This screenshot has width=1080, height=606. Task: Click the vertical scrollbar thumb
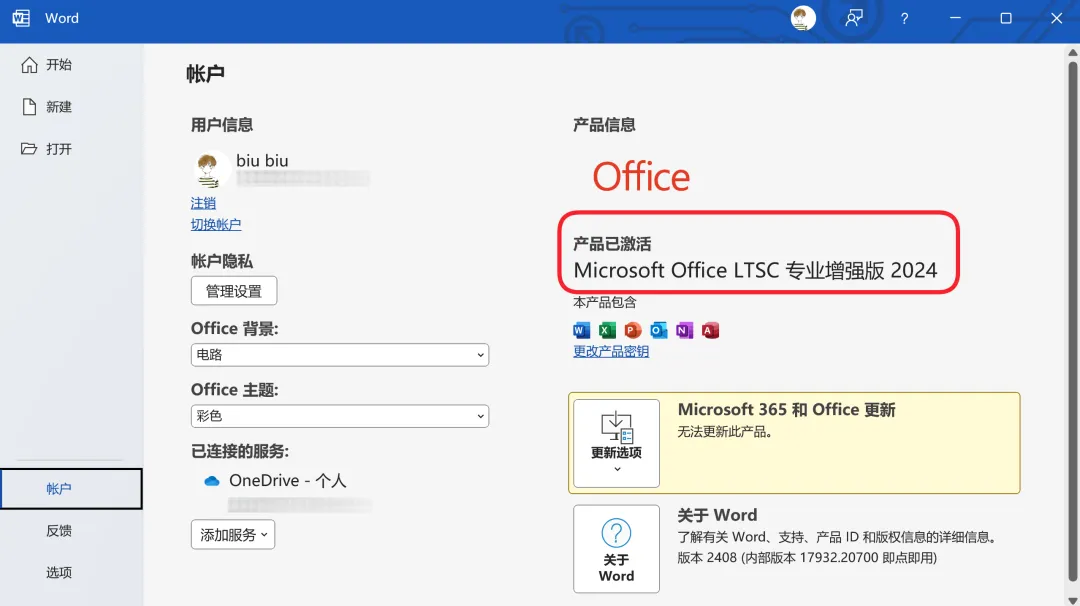[x=1073, y=322]
